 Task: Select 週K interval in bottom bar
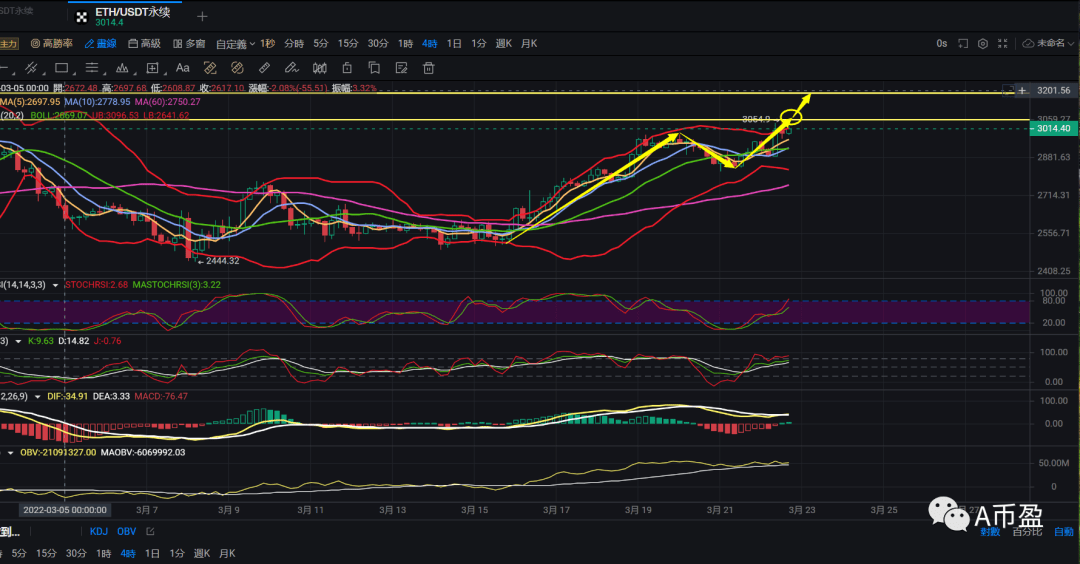202,554
